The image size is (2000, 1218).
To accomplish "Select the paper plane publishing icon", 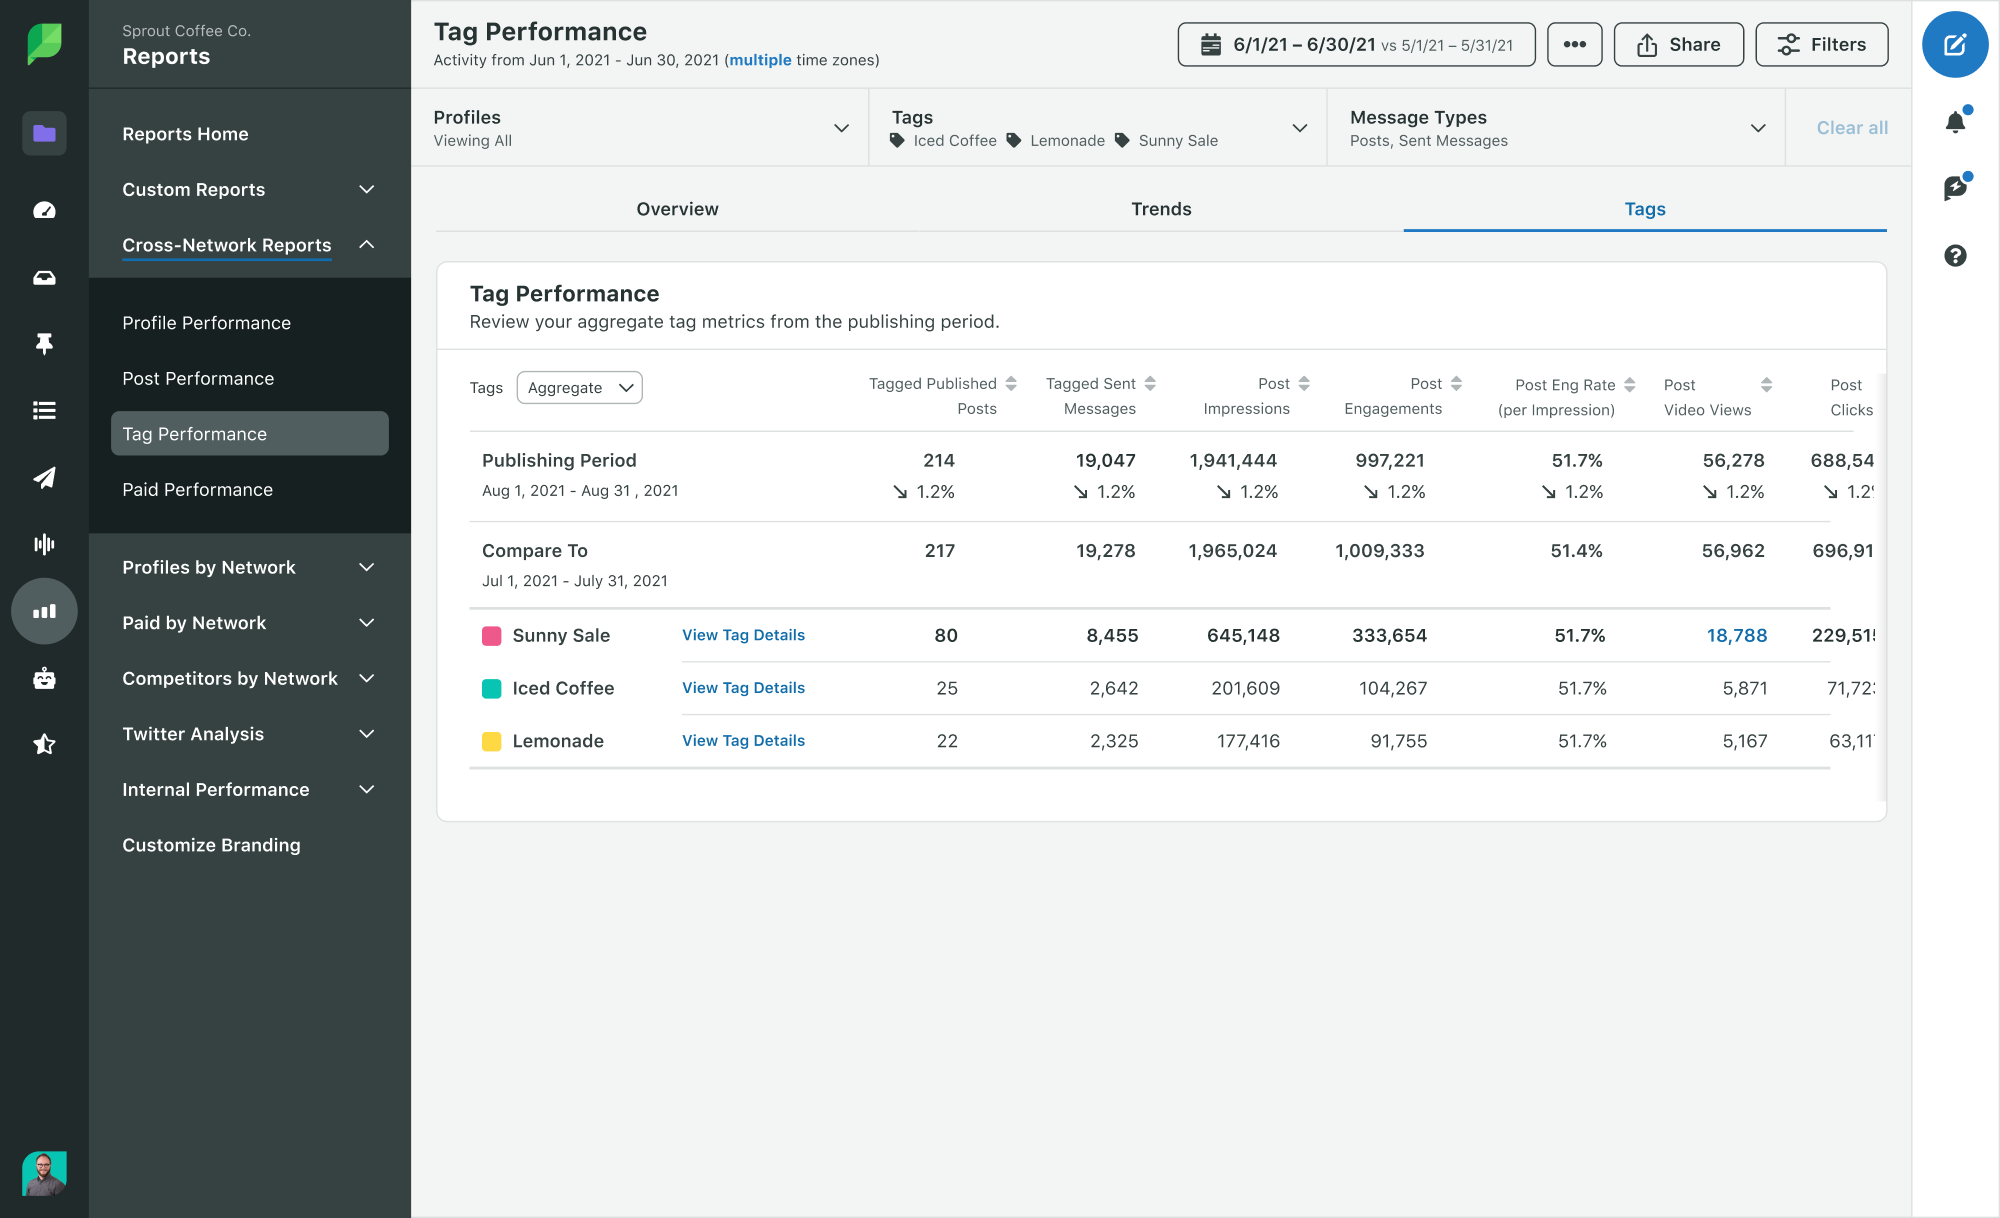I will coord(44,478).
